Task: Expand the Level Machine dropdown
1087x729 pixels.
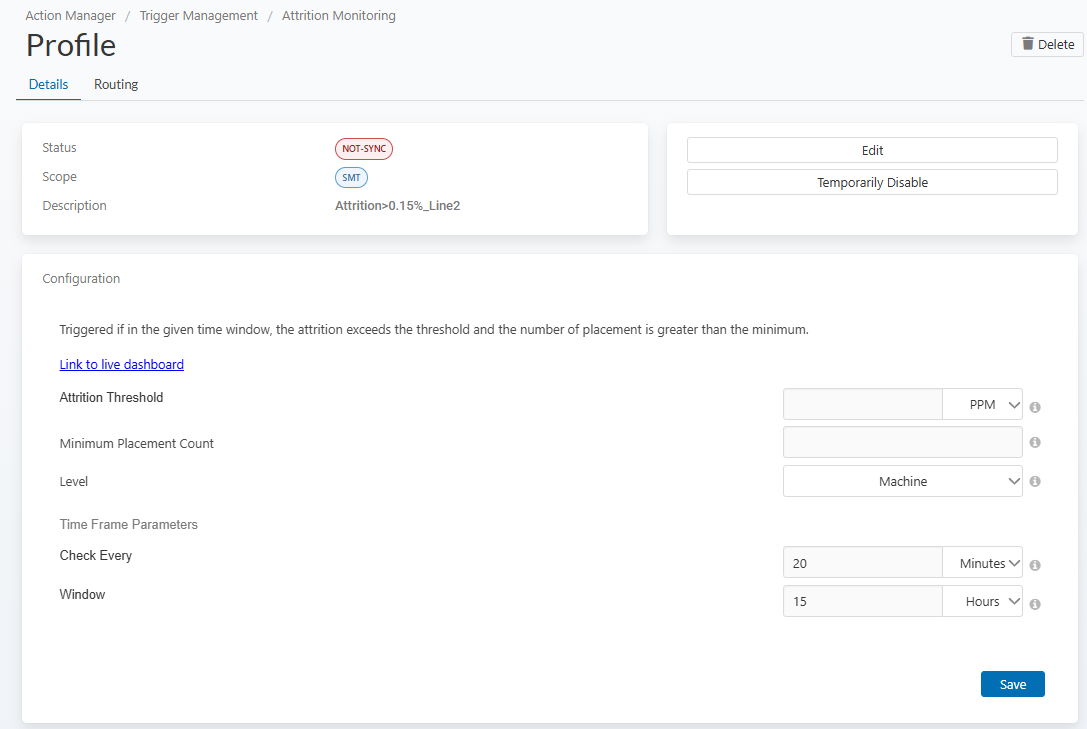Action: [902, 481]
